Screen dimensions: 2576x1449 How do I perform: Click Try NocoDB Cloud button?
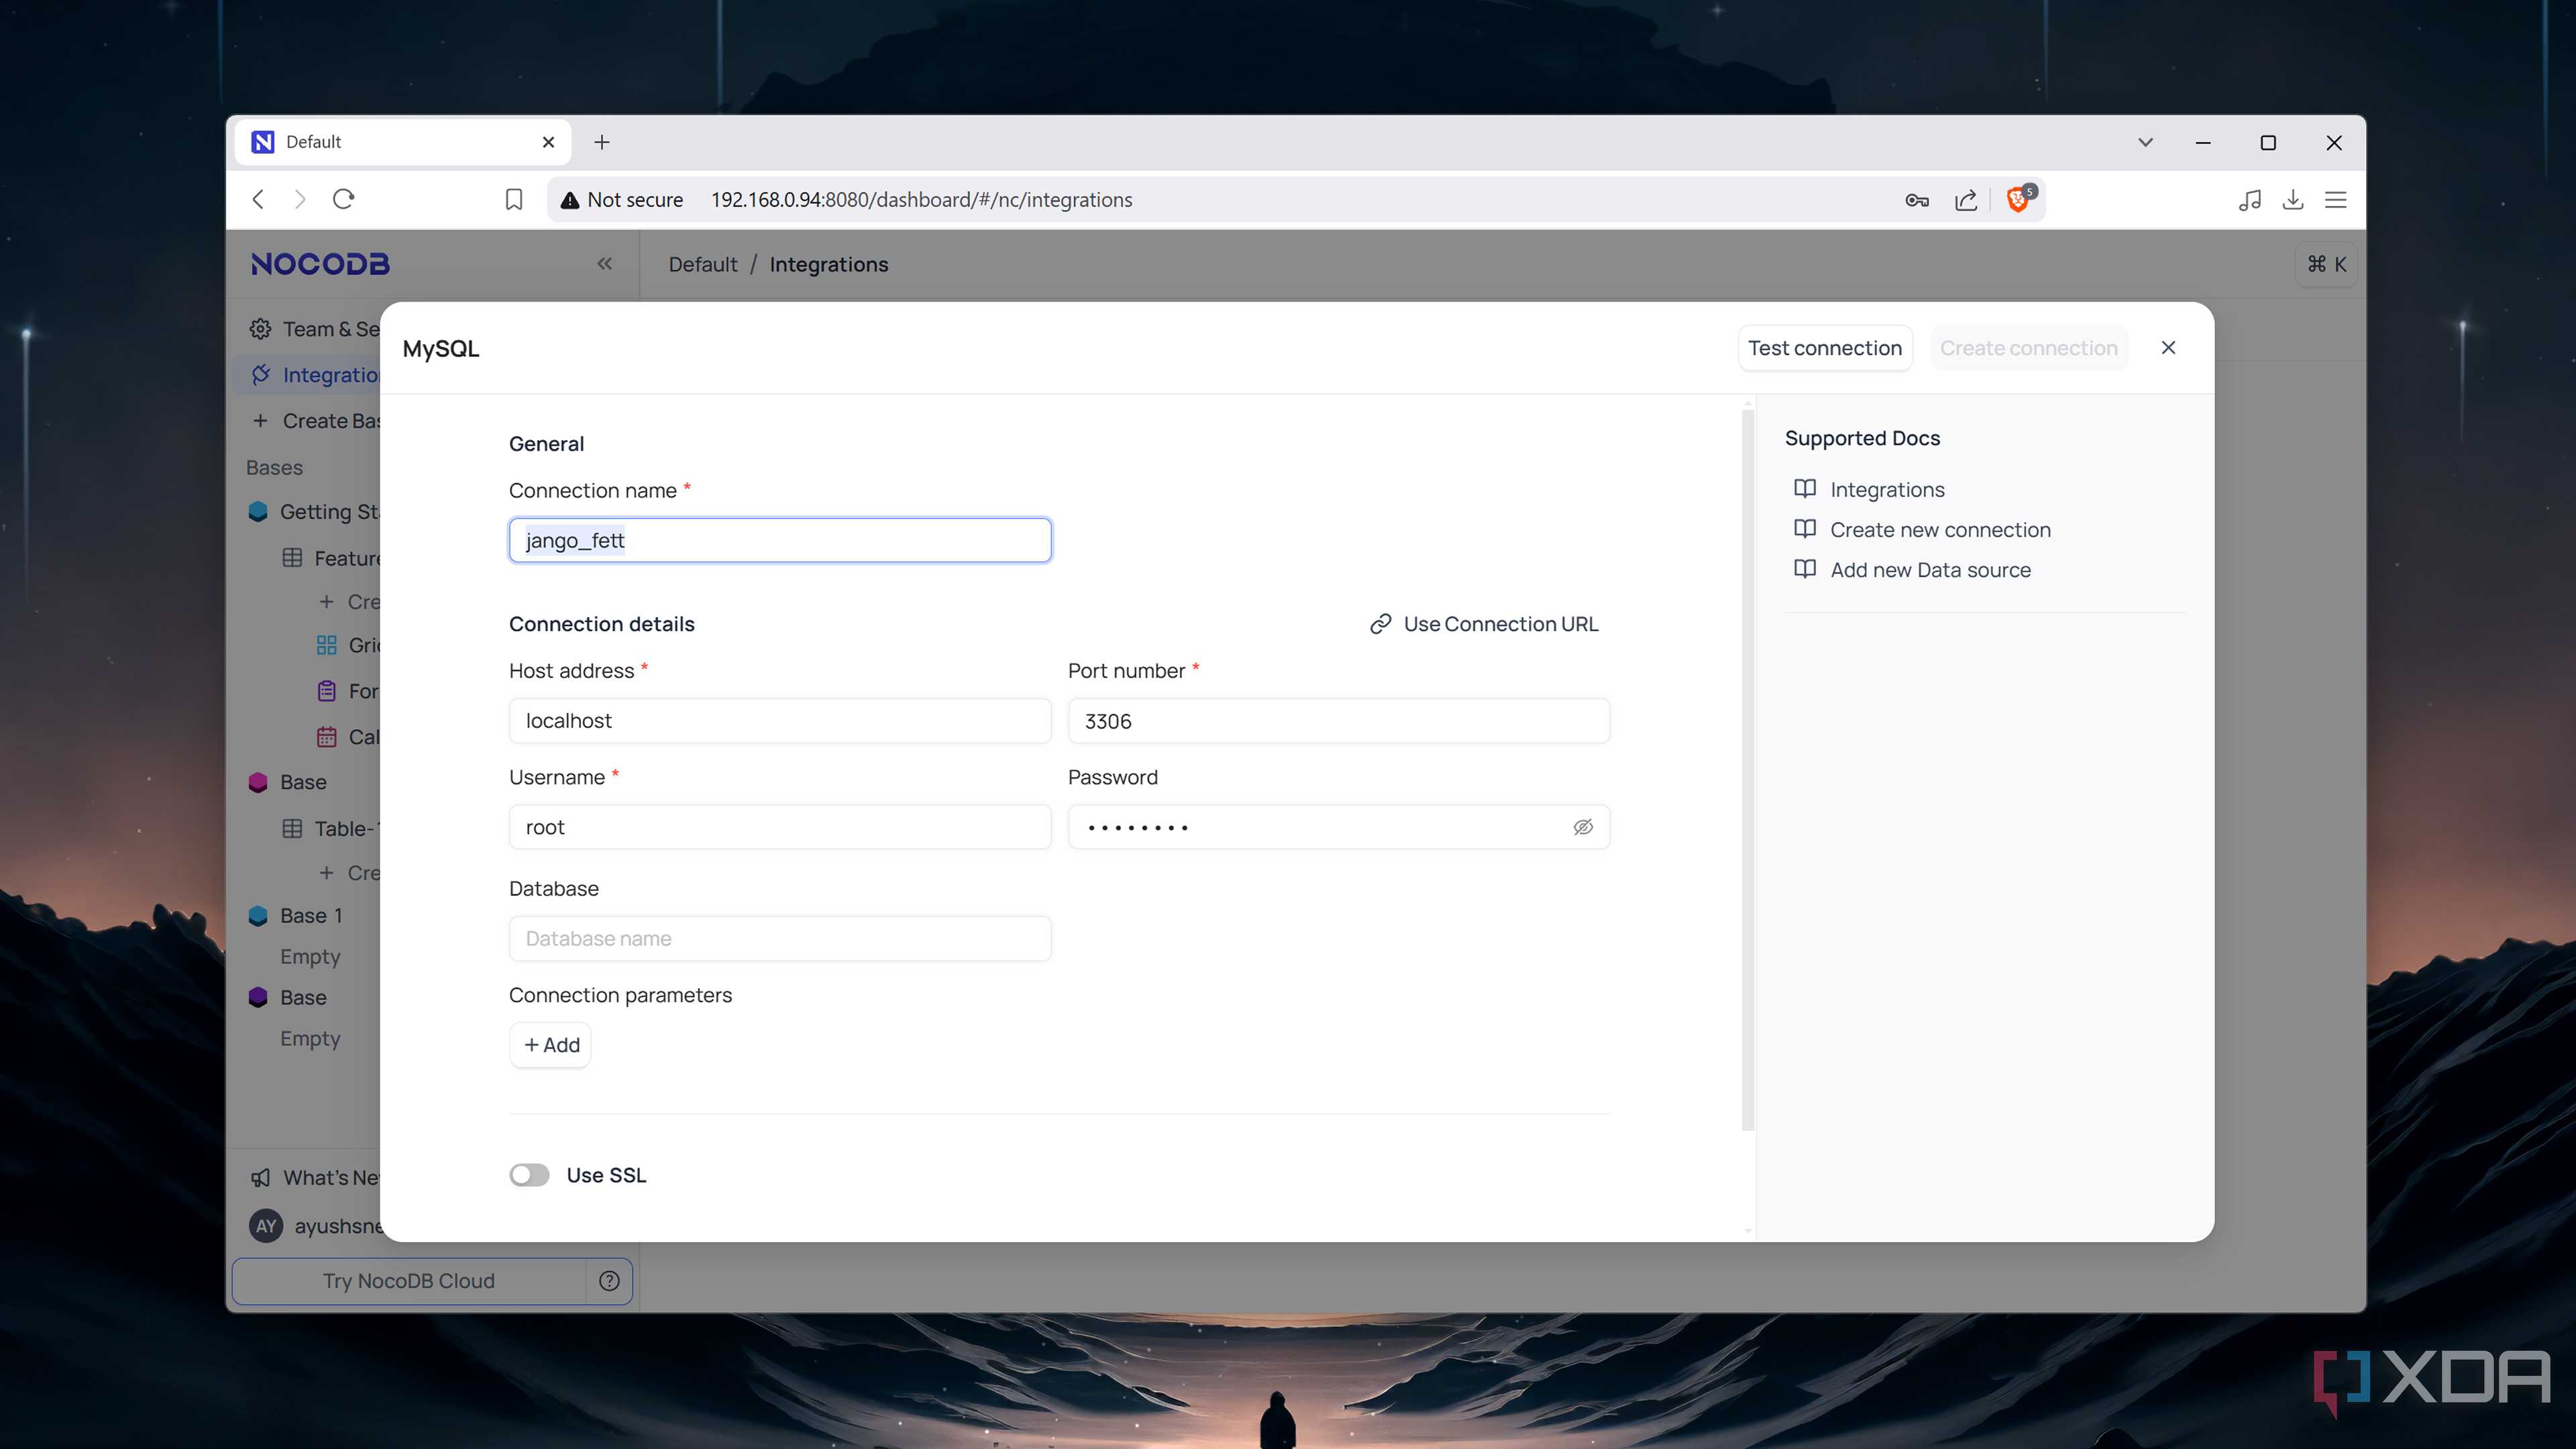pyautogui.click(x=408, y=1281)
